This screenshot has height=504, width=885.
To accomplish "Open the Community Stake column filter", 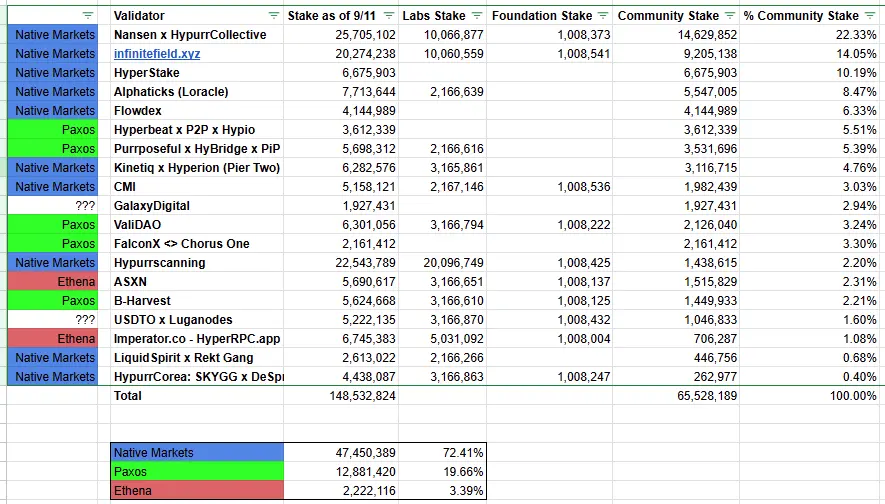I will click(x=730, y=16).
